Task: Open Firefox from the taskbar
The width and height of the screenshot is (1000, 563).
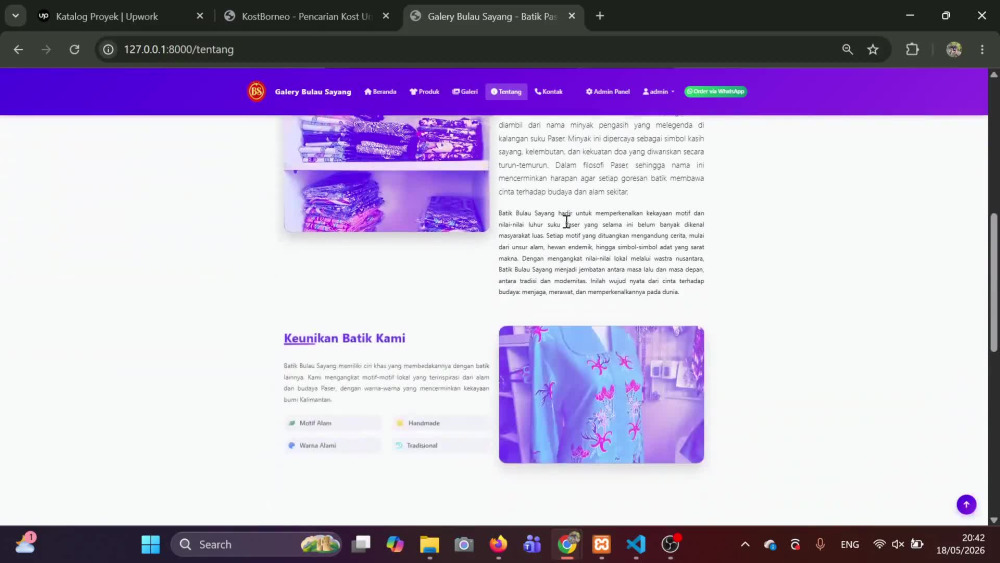Action: tap(498, 544)
